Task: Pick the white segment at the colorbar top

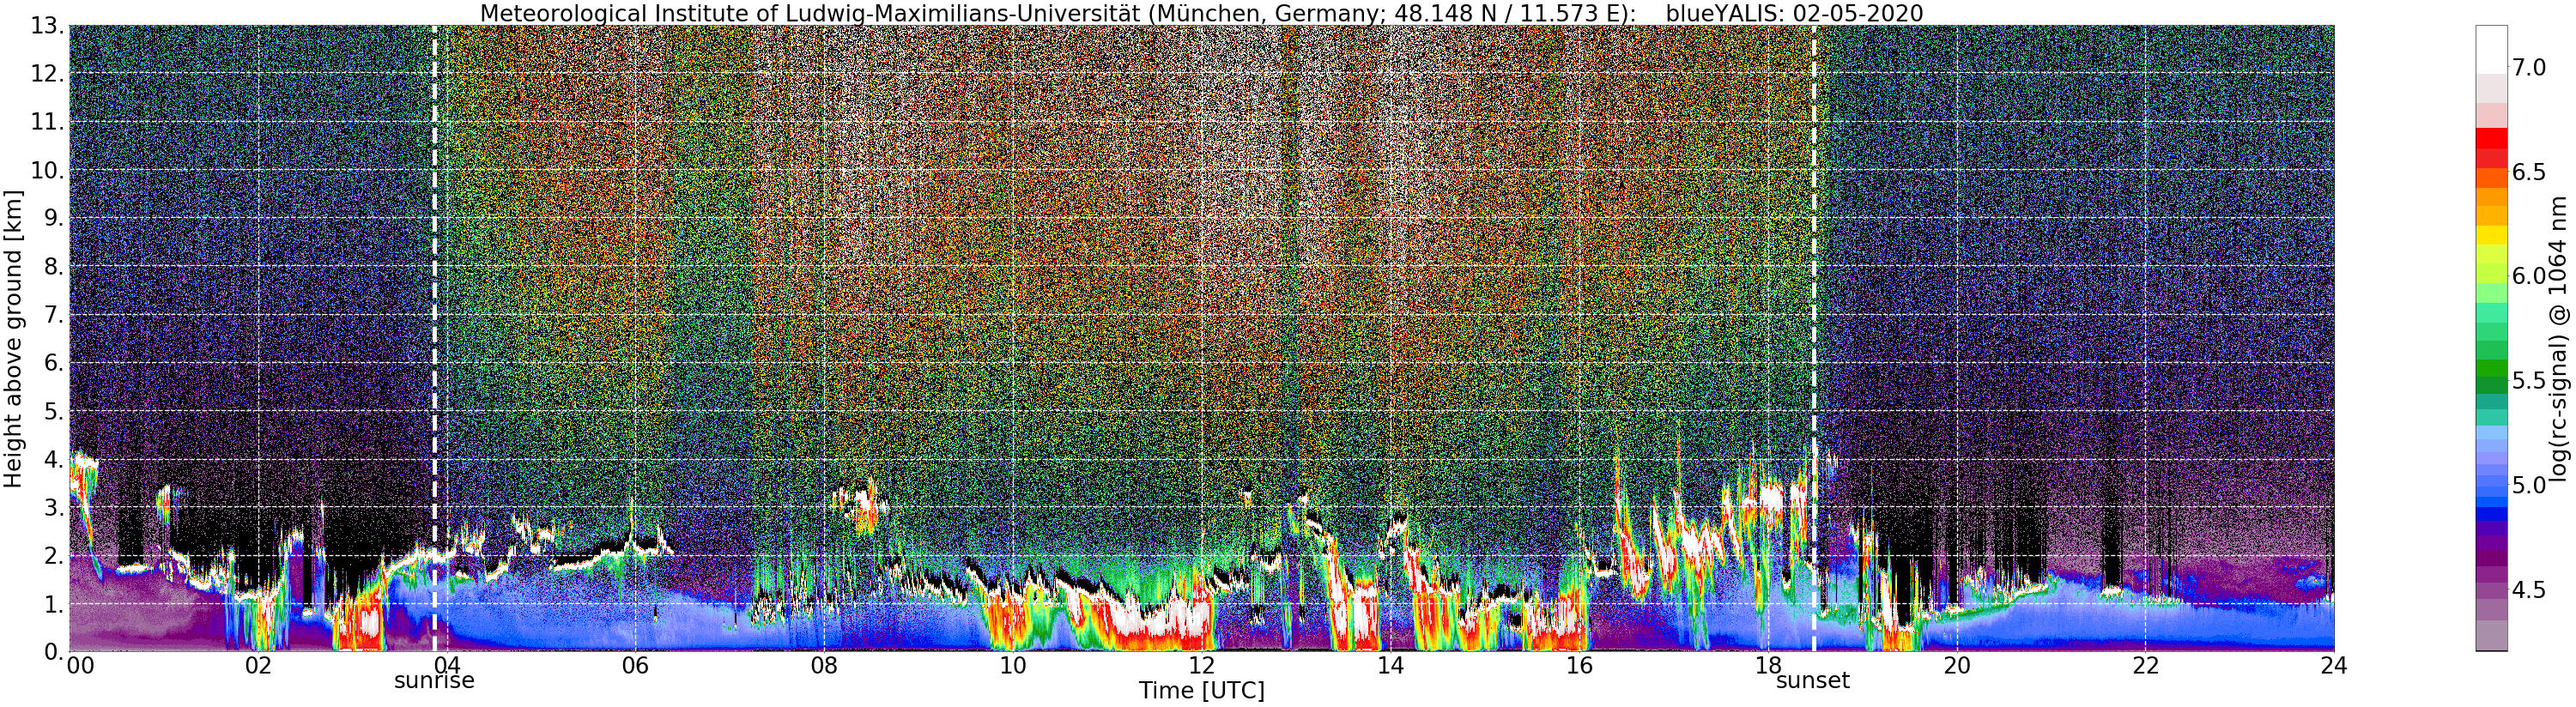Action: click(2491, 49)
